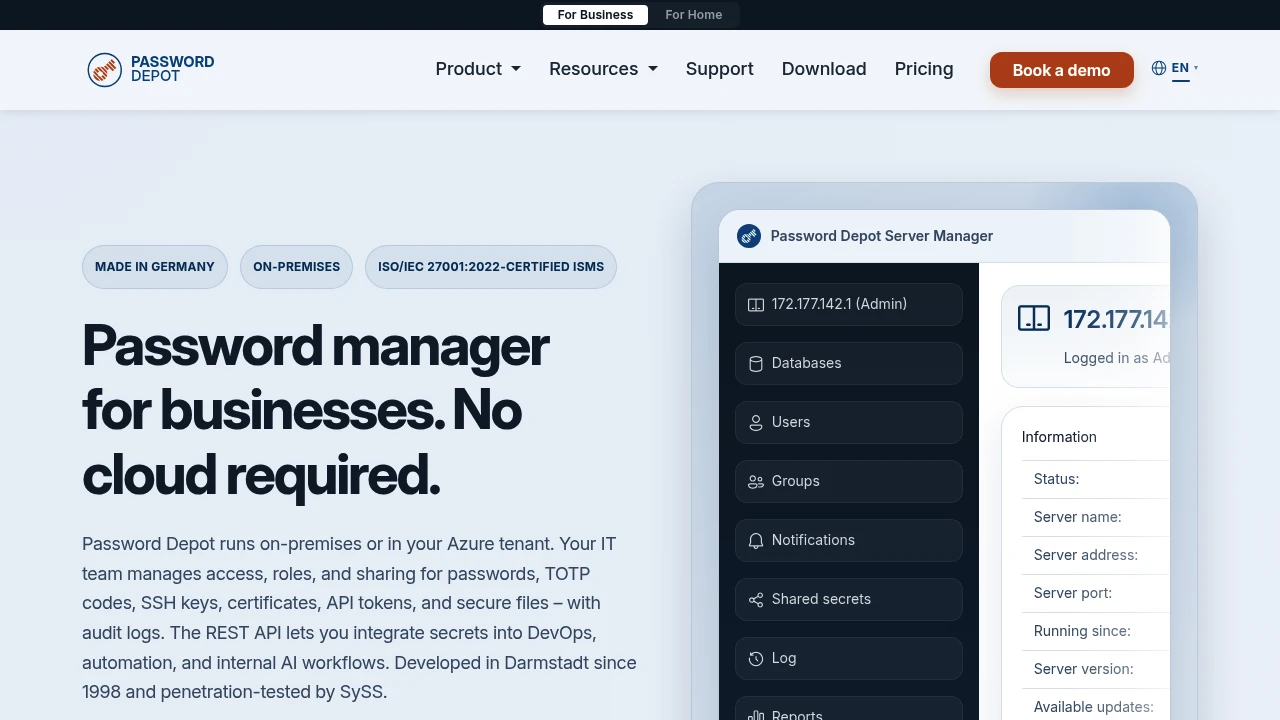
Task: Switch to the For Business tab
Action: pyautogui.click(x=595, y=15)
